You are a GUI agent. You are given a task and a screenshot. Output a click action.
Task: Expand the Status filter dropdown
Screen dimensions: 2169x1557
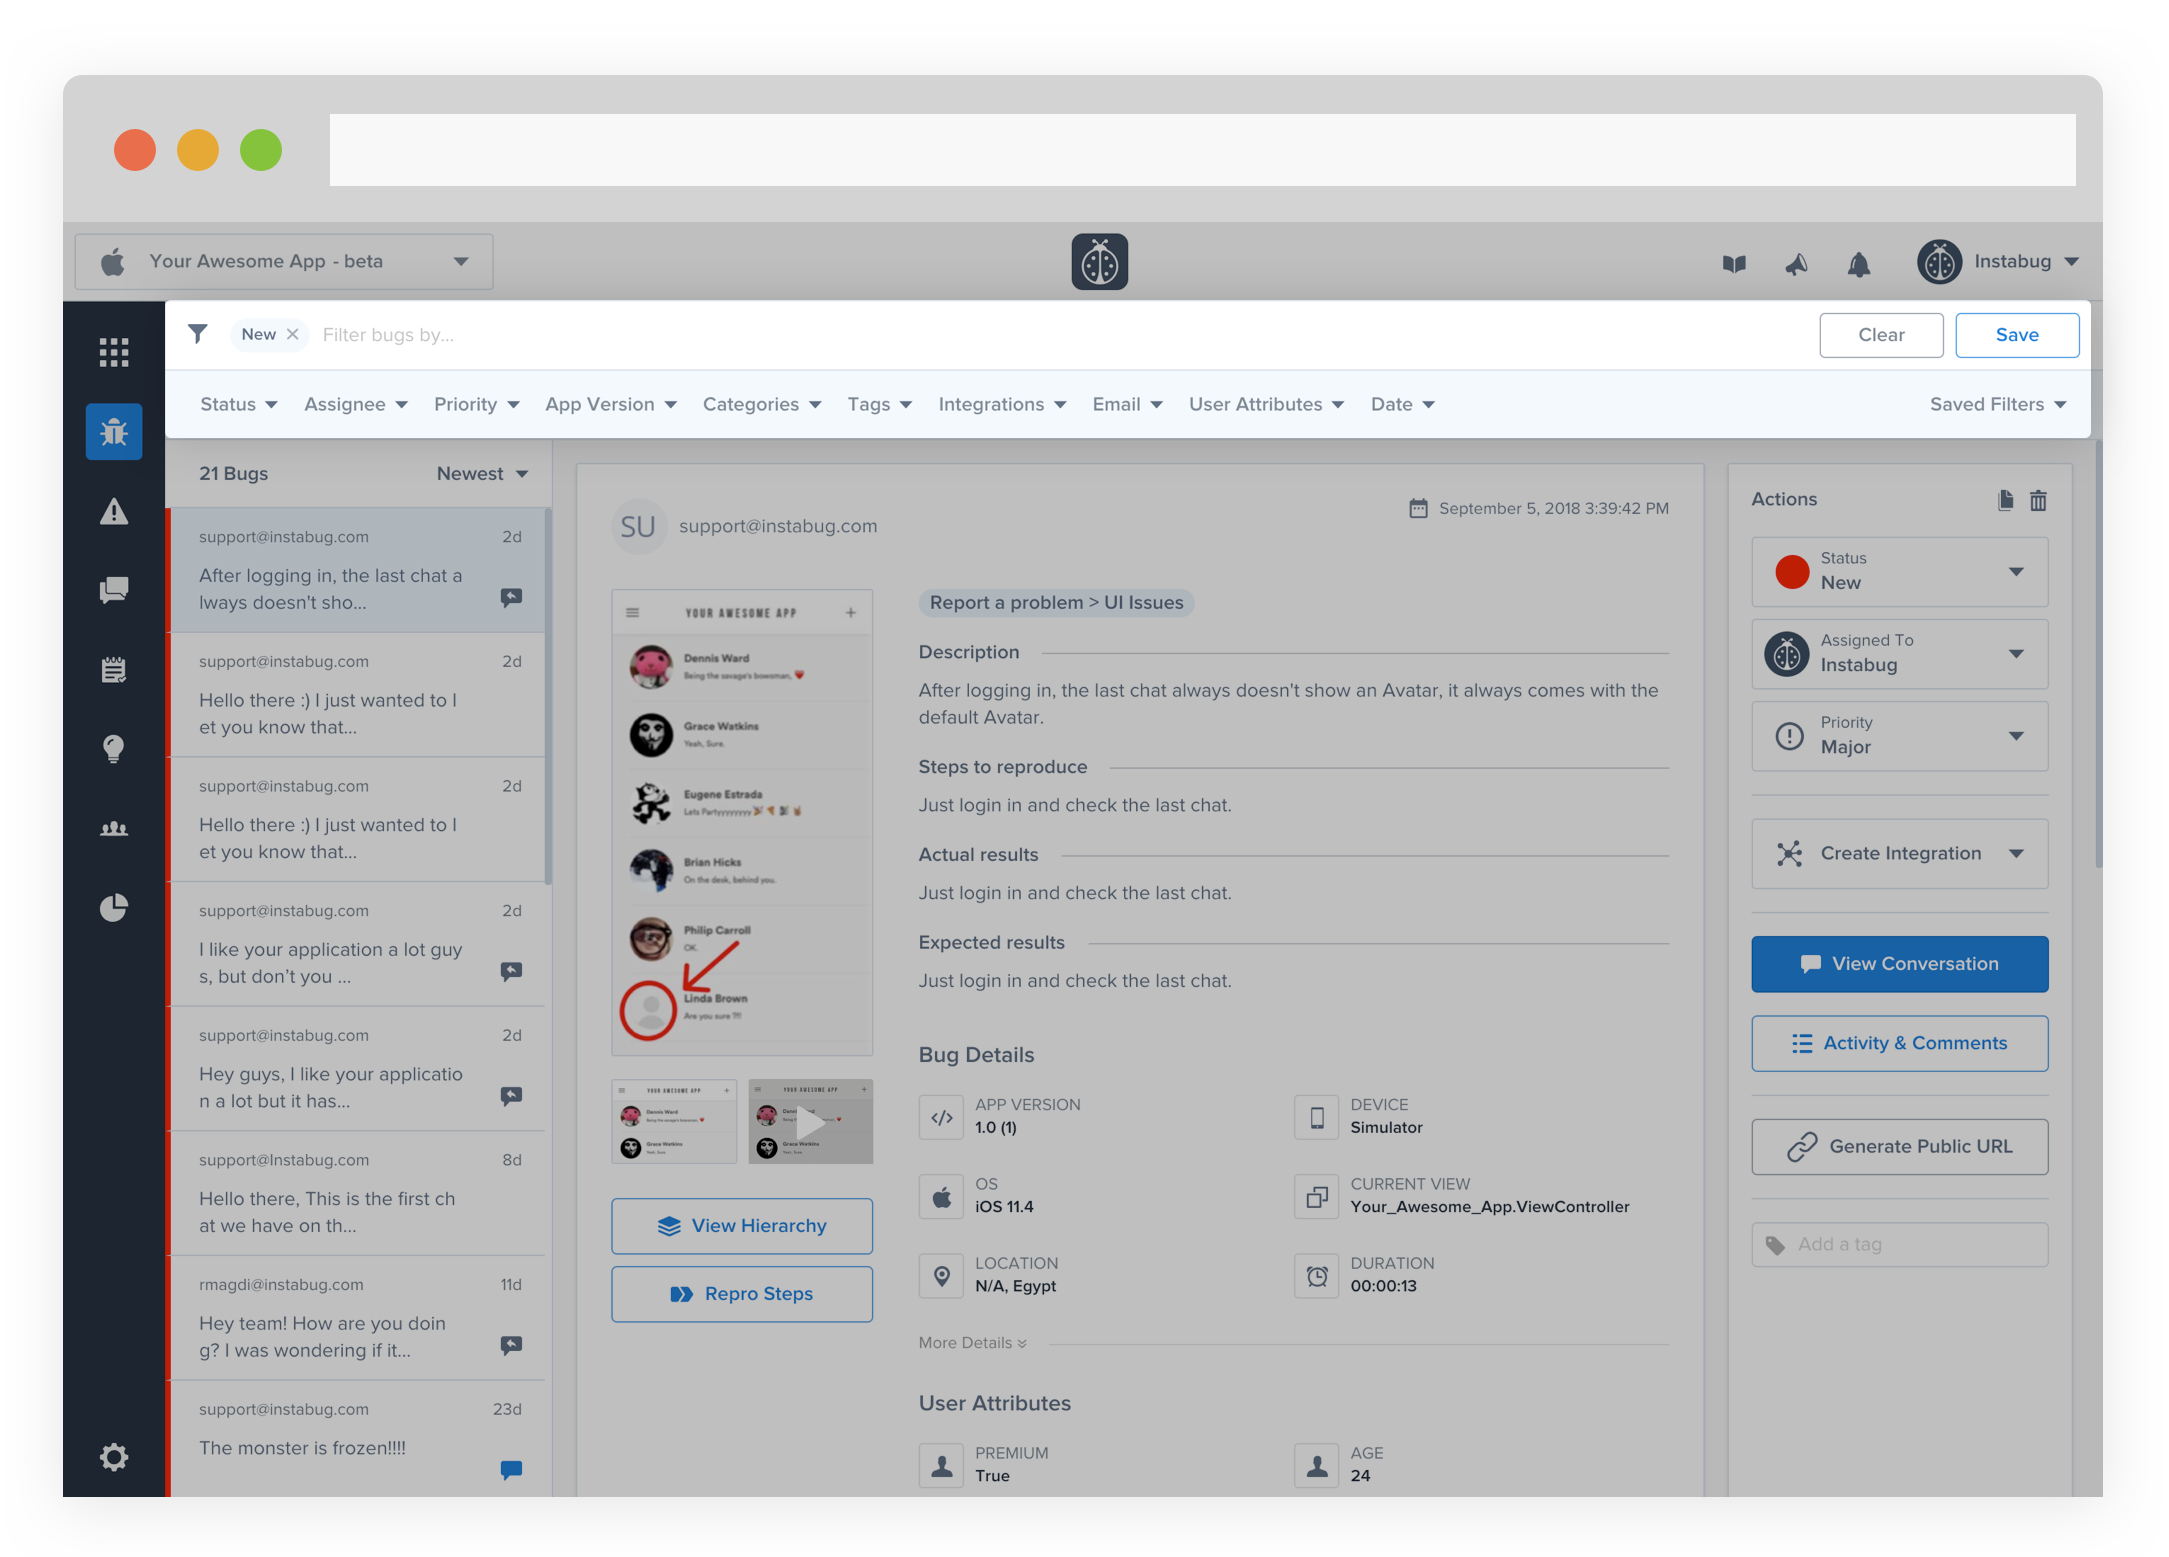238,404
